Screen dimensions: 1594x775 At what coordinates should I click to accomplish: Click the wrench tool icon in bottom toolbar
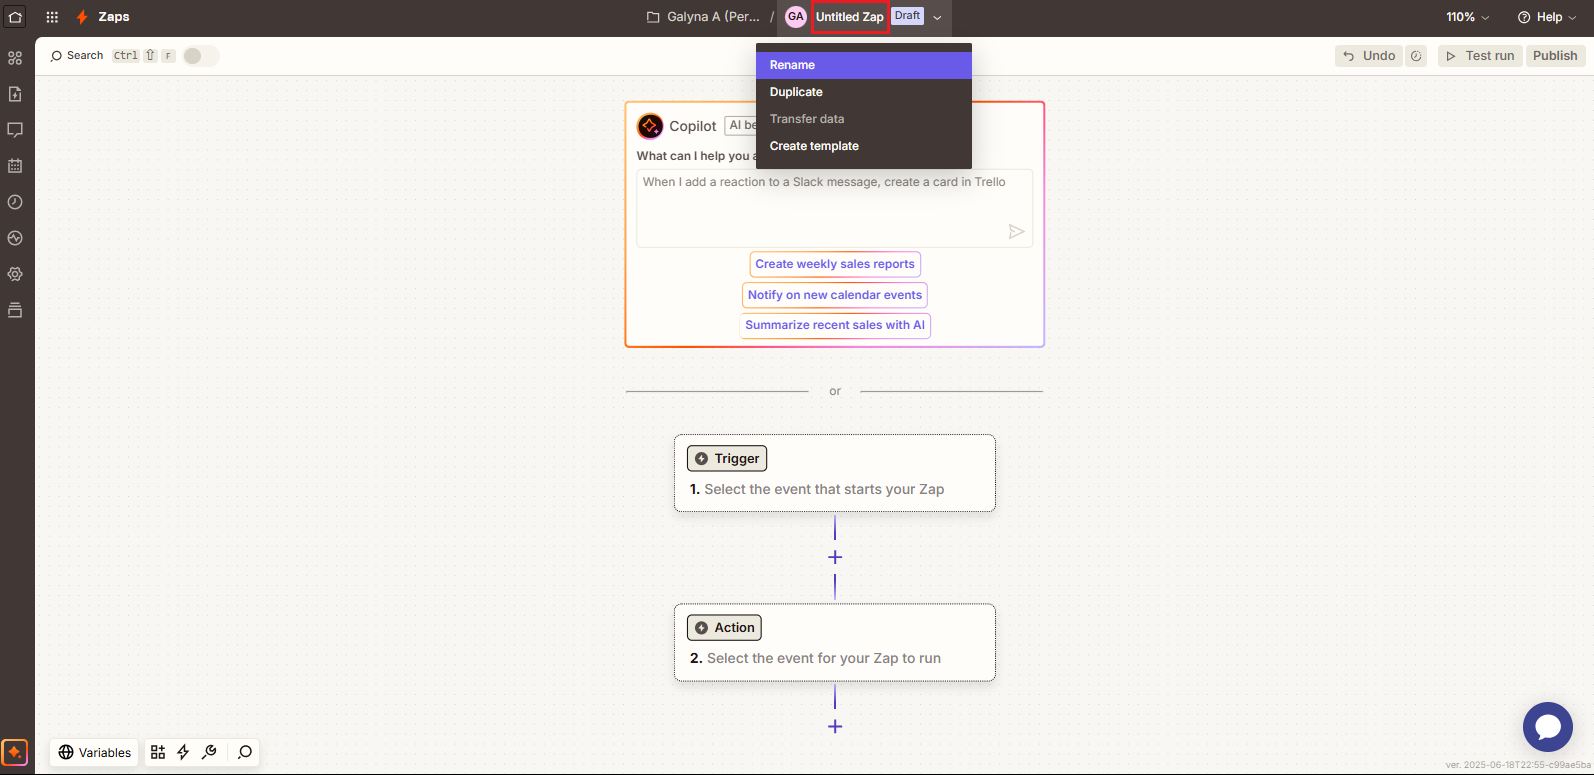pyautogui.click(x=209, y=752)
